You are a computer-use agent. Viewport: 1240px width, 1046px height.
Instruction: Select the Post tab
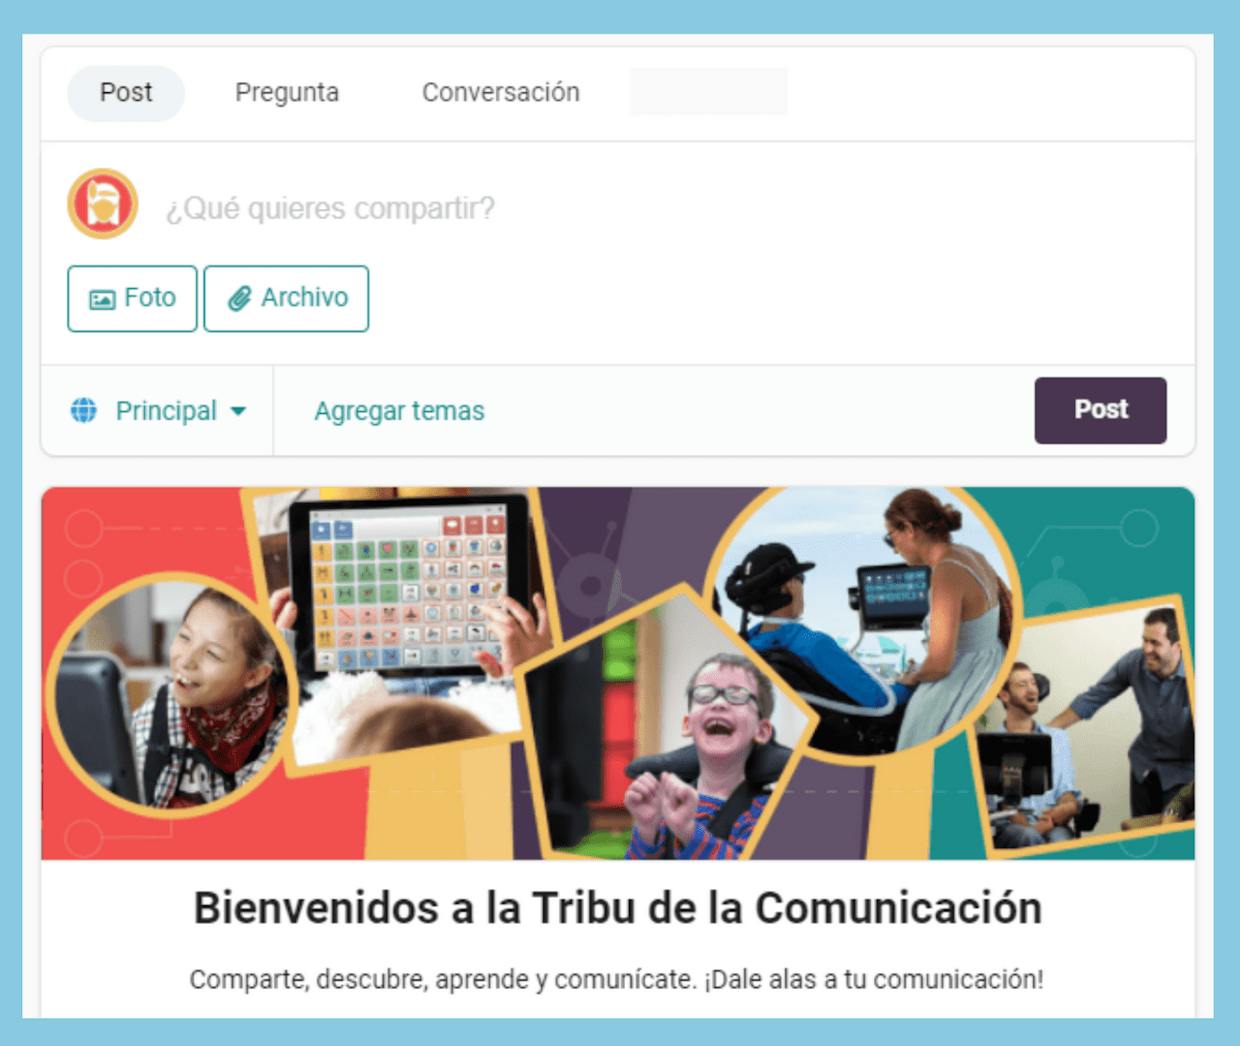(x=126, y=93)
